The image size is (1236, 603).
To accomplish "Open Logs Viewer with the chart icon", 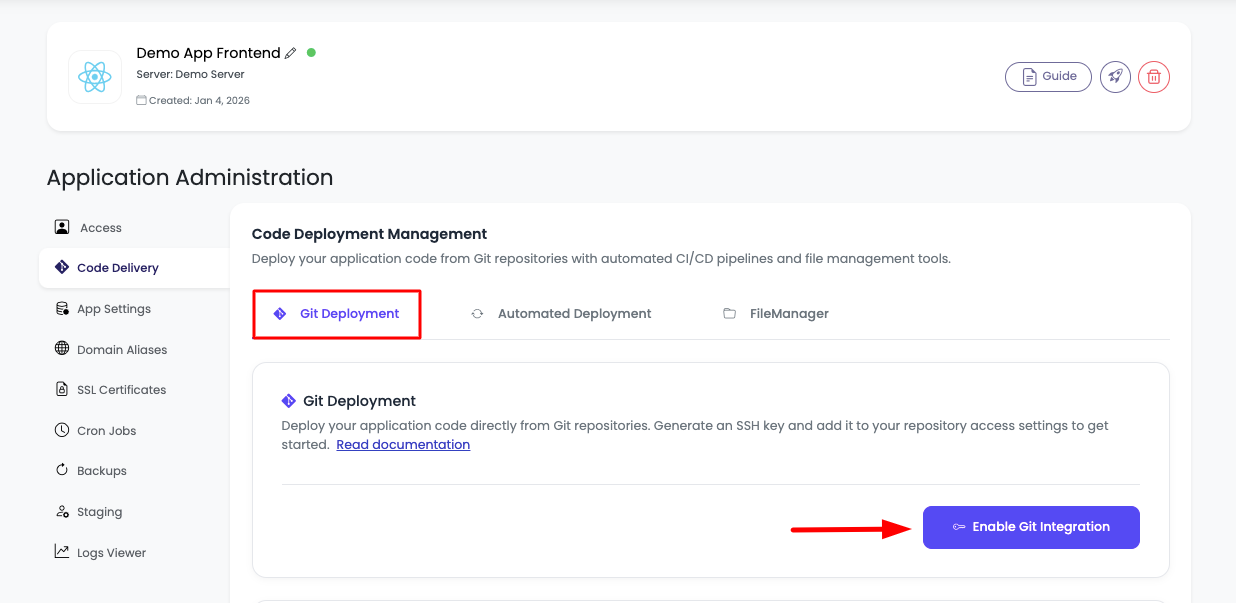I will (109, 552).
